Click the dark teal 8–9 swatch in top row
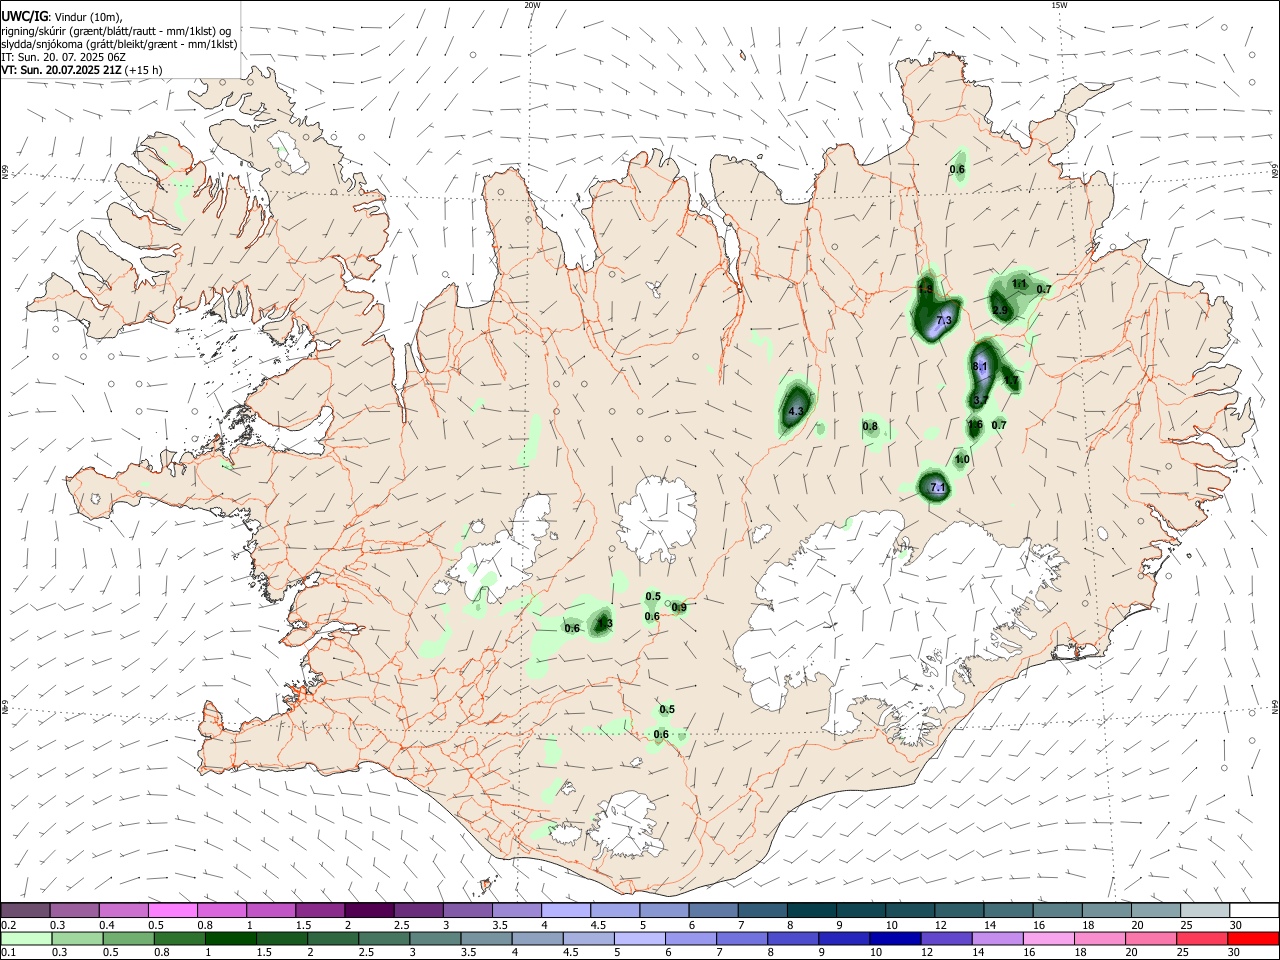 click(811, 911)
